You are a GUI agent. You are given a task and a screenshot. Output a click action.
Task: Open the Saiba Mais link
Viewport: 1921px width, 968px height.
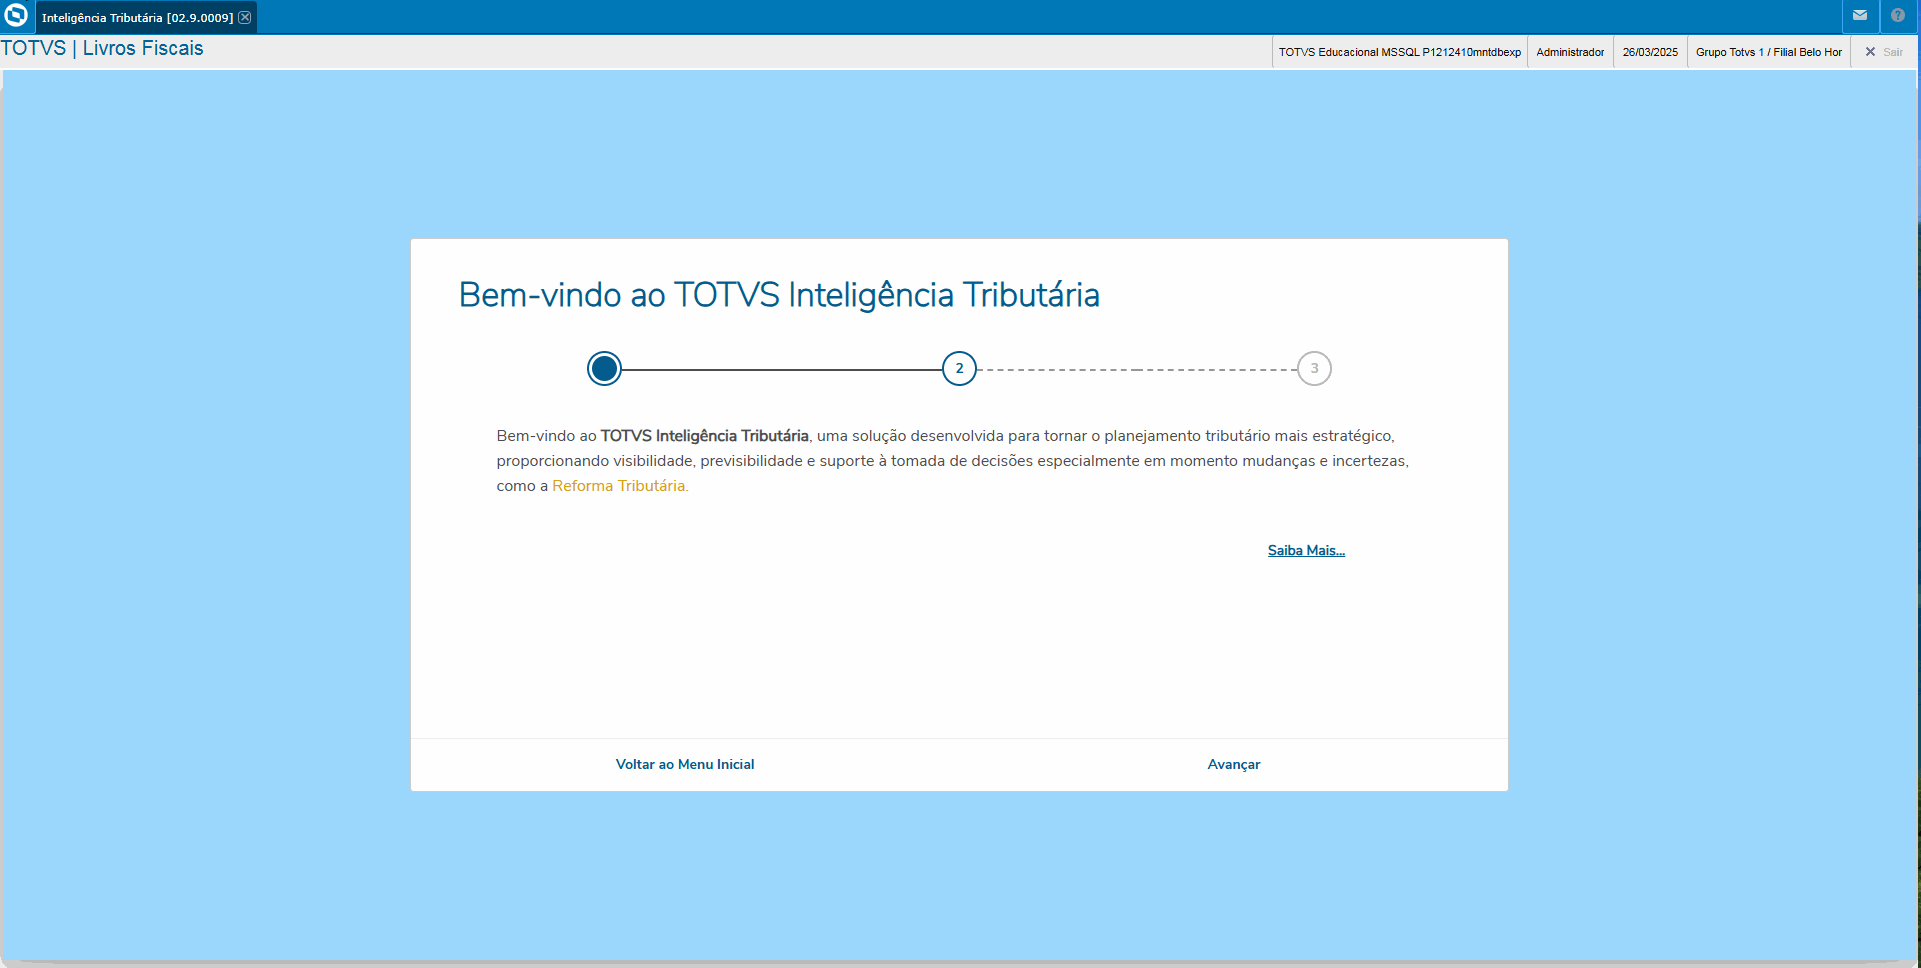1306,551
